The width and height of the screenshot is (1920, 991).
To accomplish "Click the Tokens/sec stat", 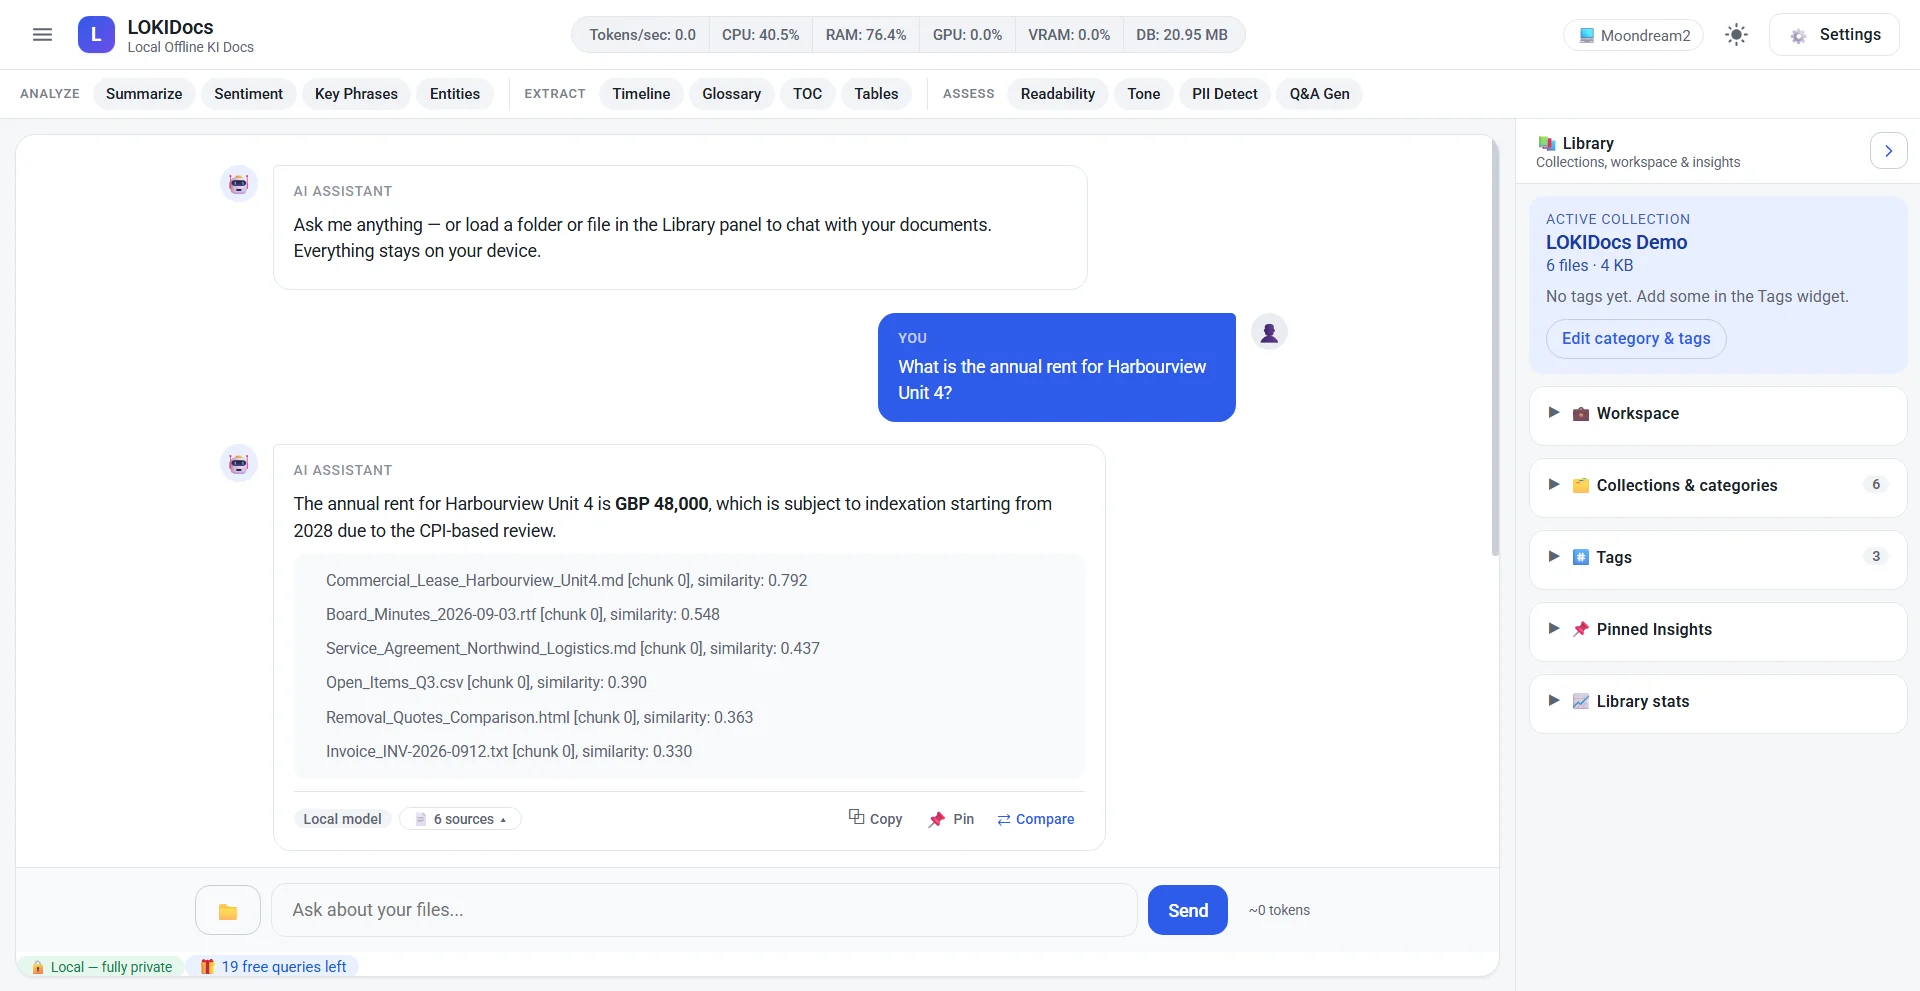I will click(x=642, y=35).
